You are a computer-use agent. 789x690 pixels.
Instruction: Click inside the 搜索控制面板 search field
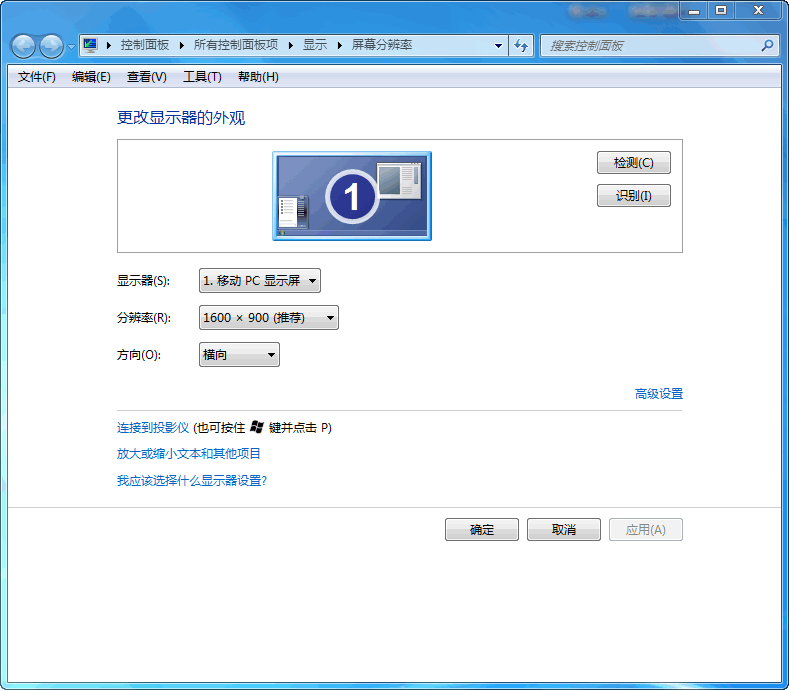click(650, 46)
